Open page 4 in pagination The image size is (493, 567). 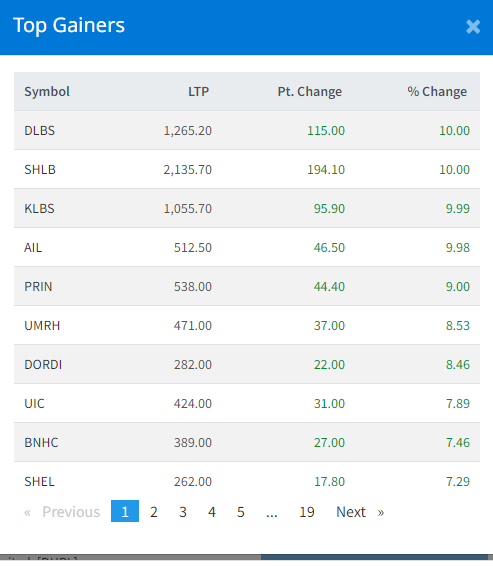pos(212,512)
